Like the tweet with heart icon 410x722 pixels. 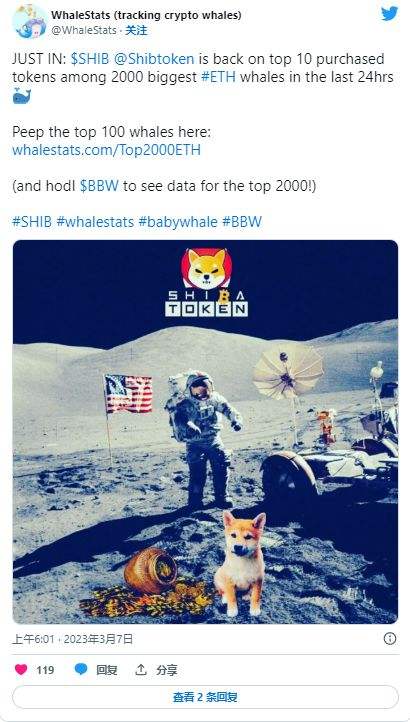21,670
